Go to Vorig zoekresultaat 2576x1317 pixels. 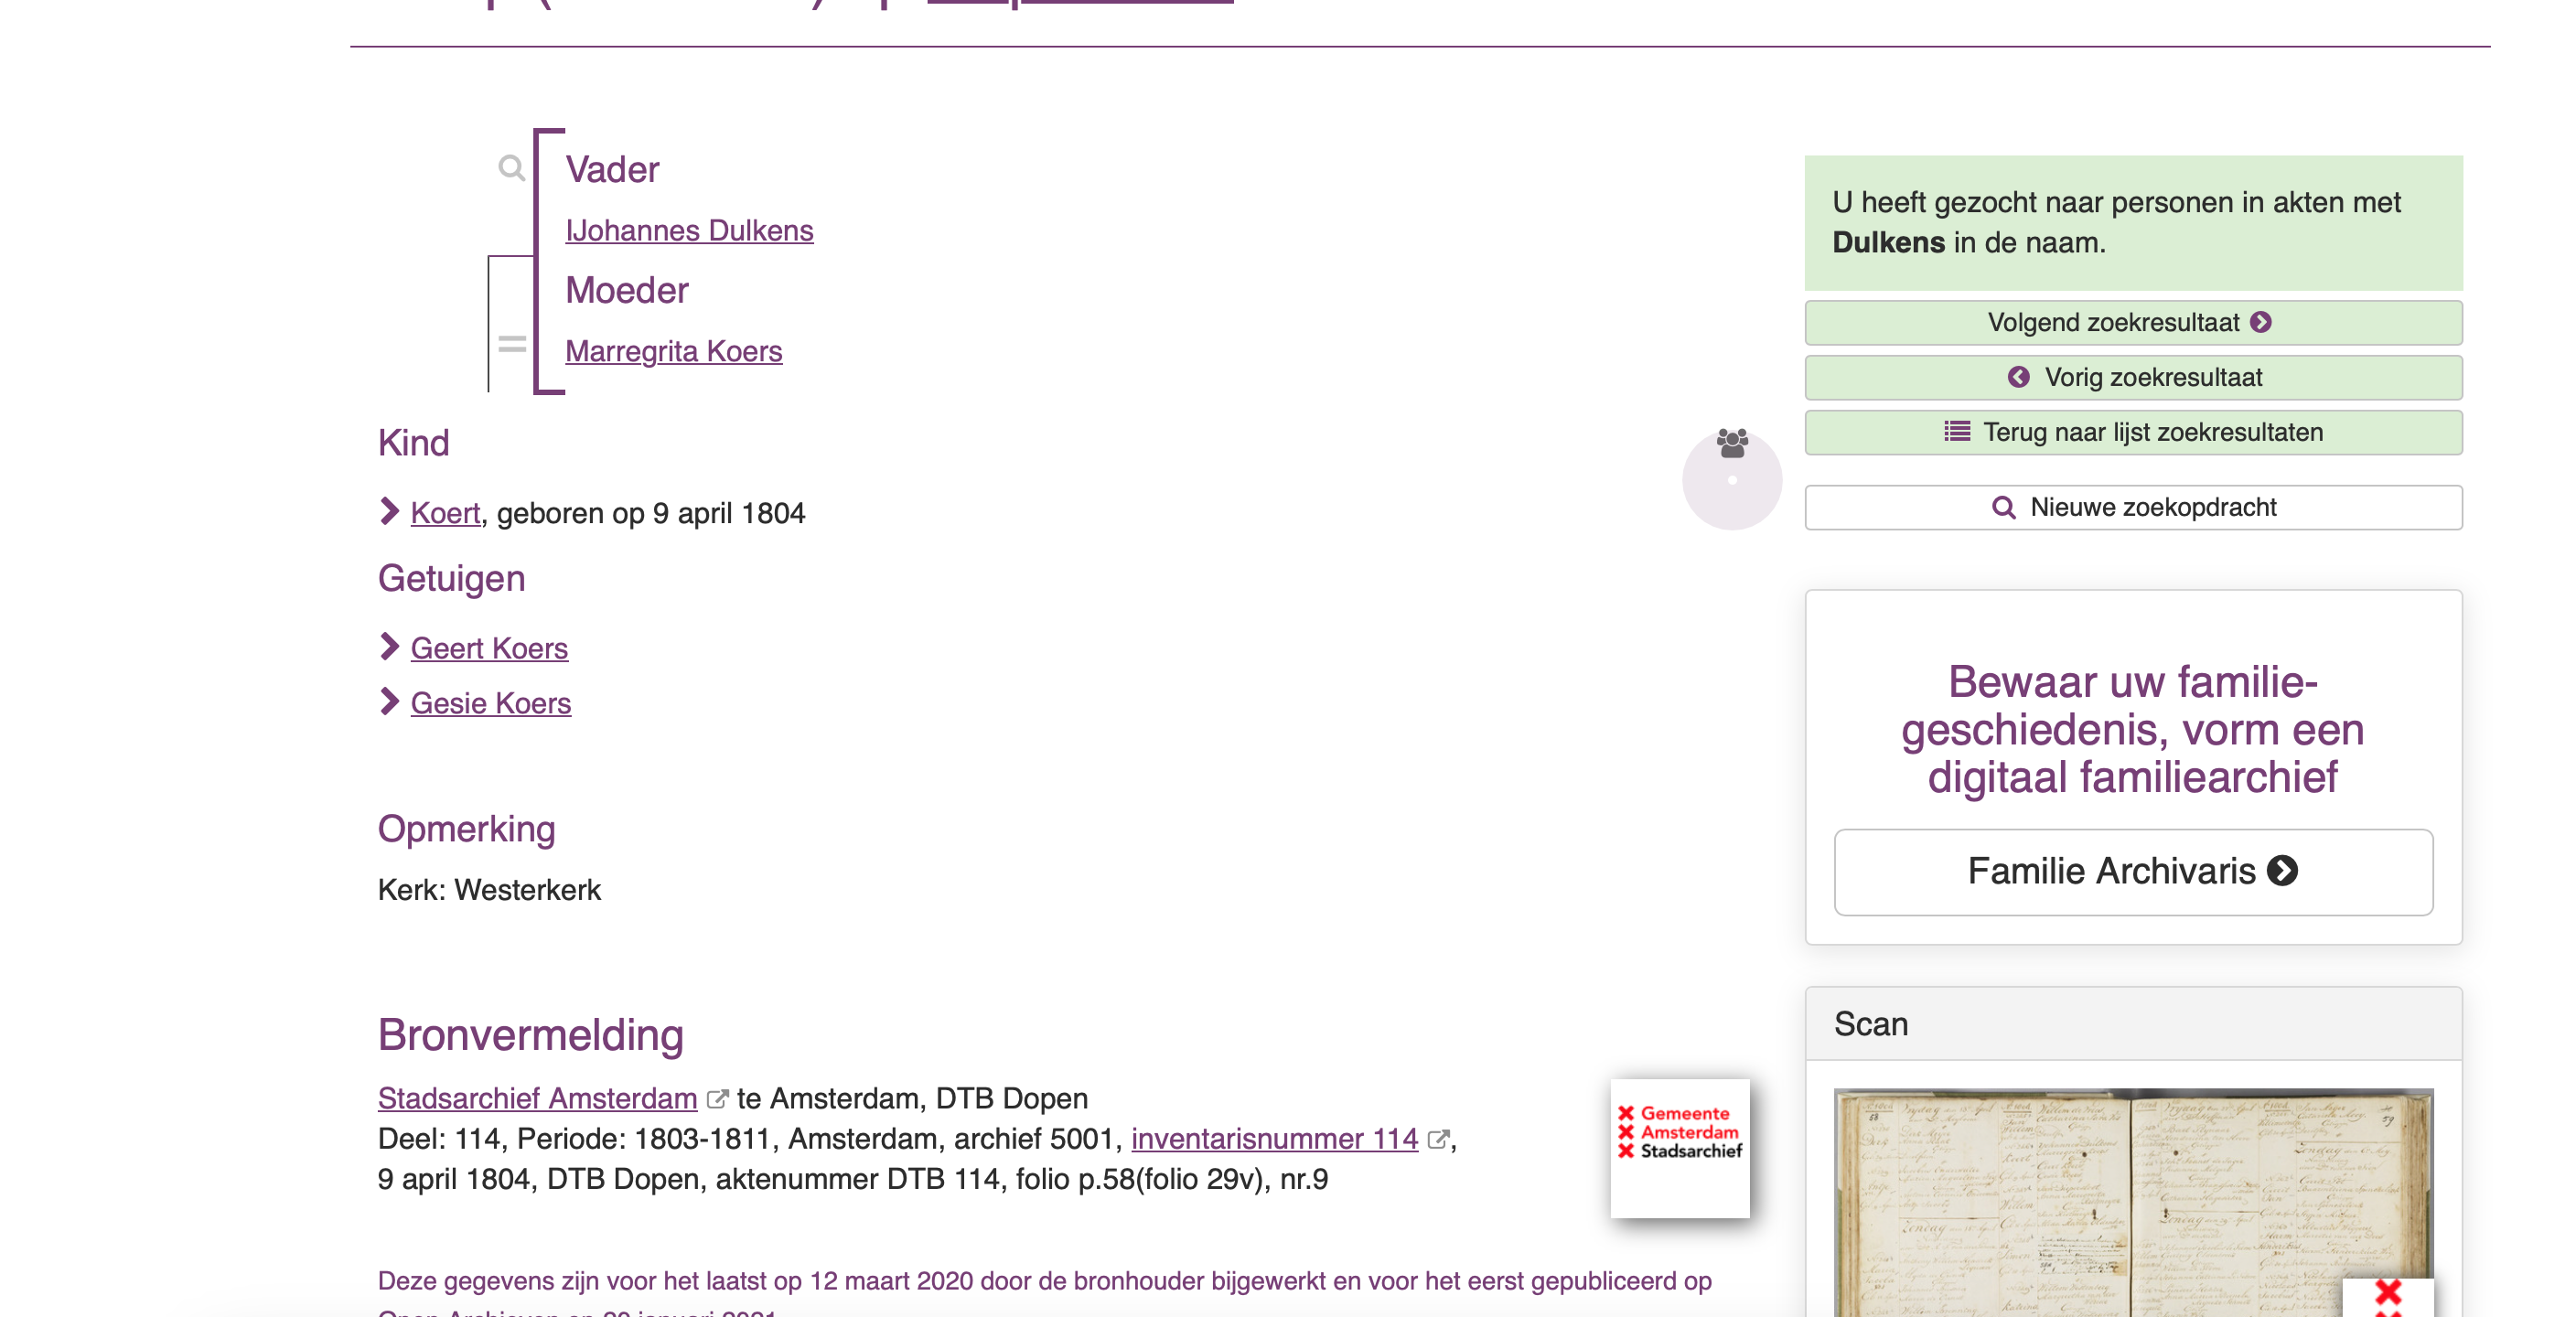(2133, 378)
